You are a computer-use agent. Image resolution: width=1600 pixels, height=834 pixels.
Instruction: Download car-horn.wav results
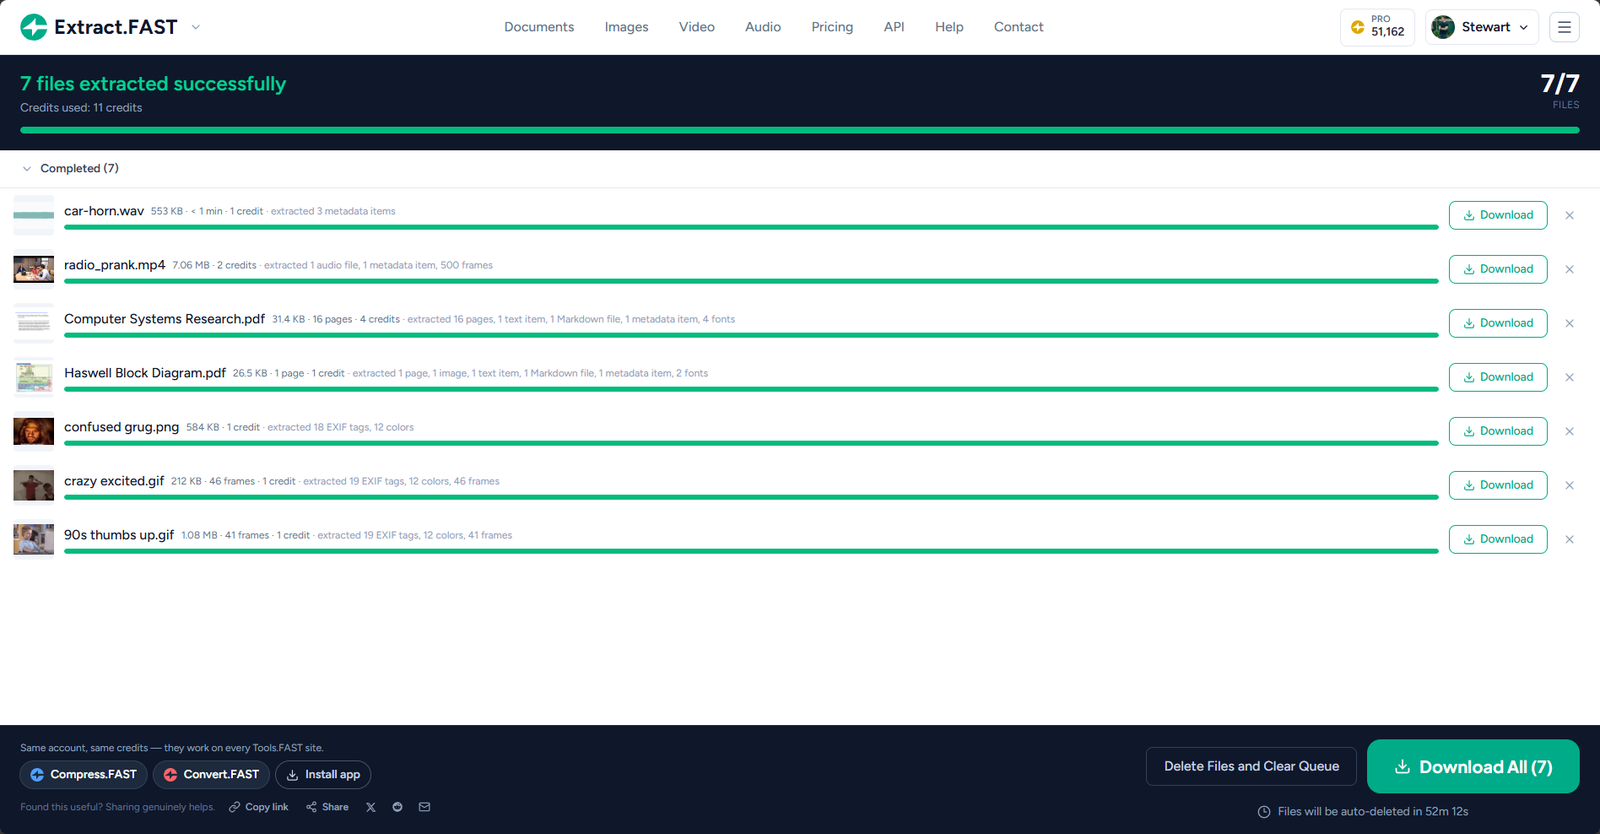pyautogui.click(x=1498, y=215)
